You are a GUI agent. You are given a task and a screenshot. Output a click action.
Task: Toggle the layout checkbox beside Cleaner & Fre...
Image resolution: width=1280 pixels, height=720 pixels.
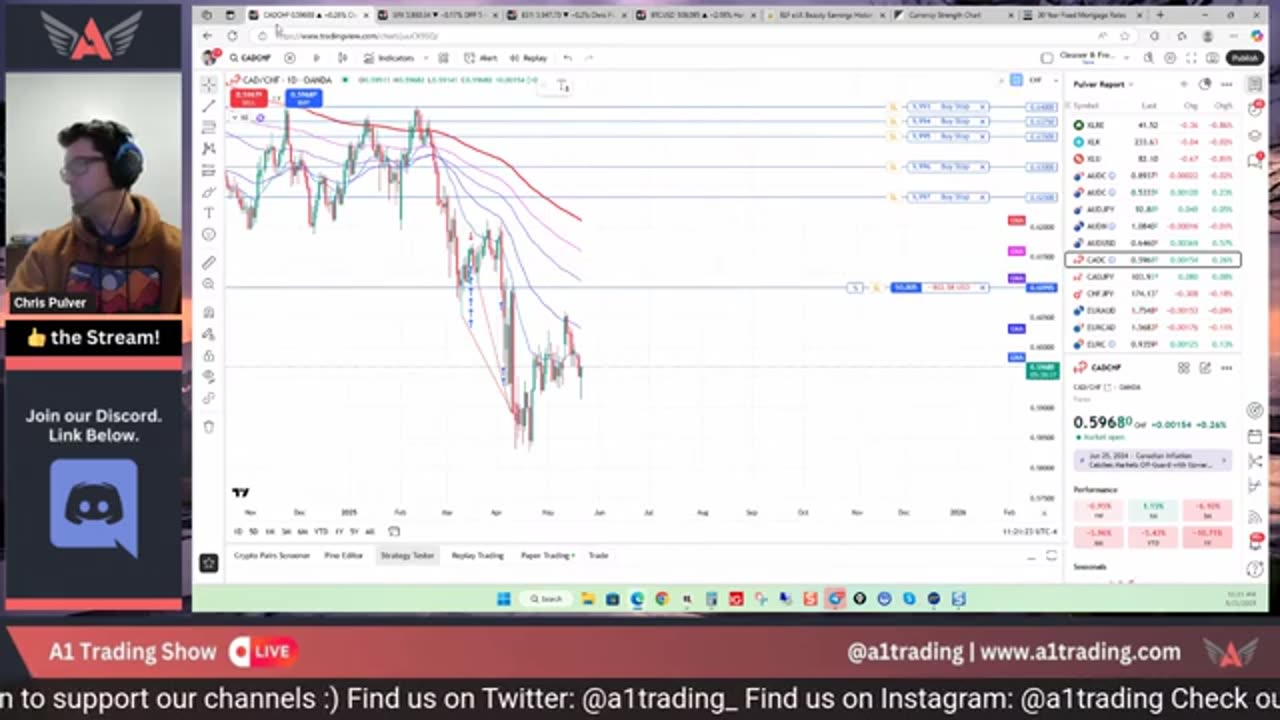(1047, 58)
